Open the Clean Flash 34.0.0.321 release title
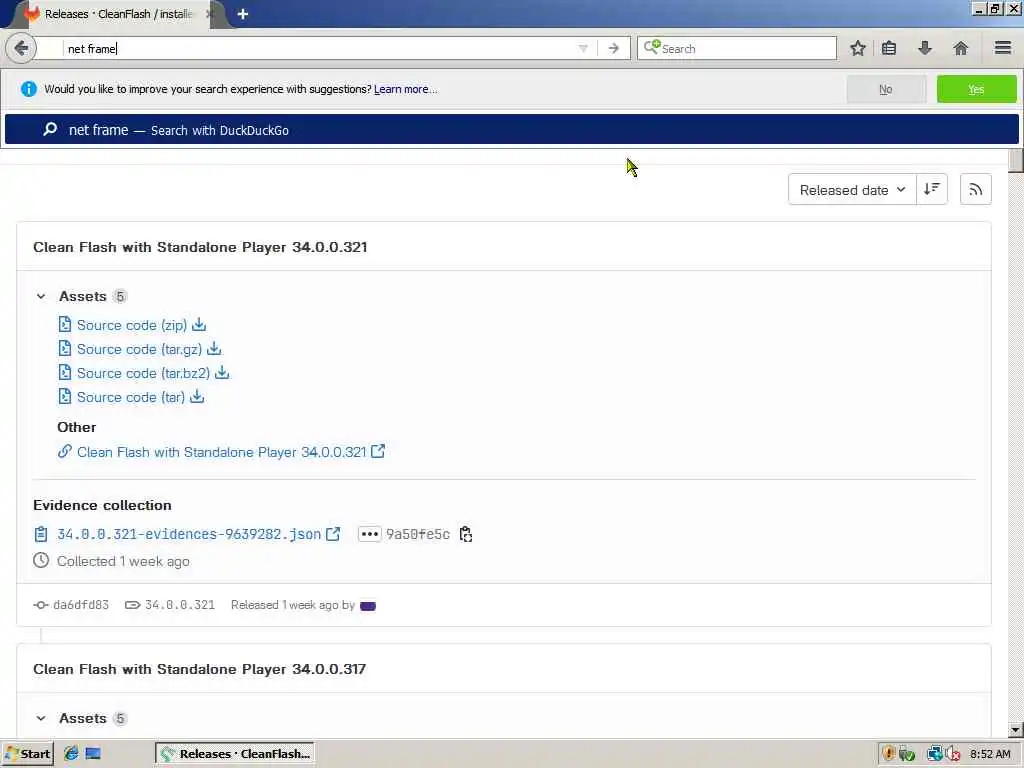Viewport: 1024px width, 768px height. [200, 248]
